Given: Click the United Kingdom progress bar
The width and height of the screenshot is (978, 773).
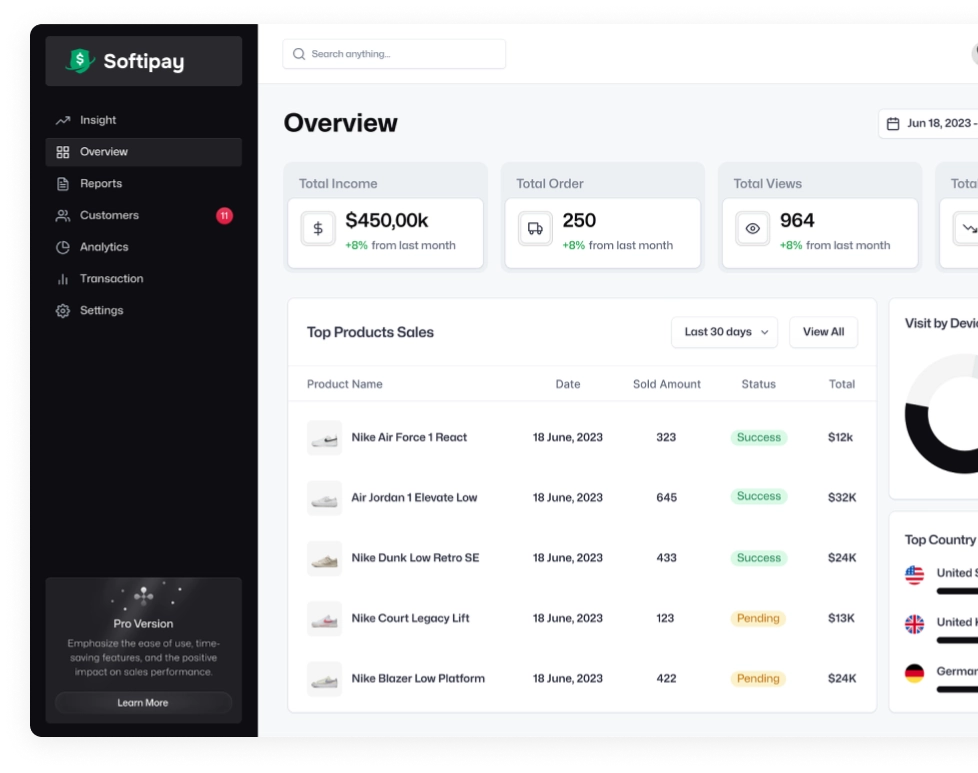Looking at the screenshot, I should tap(957, 641).
